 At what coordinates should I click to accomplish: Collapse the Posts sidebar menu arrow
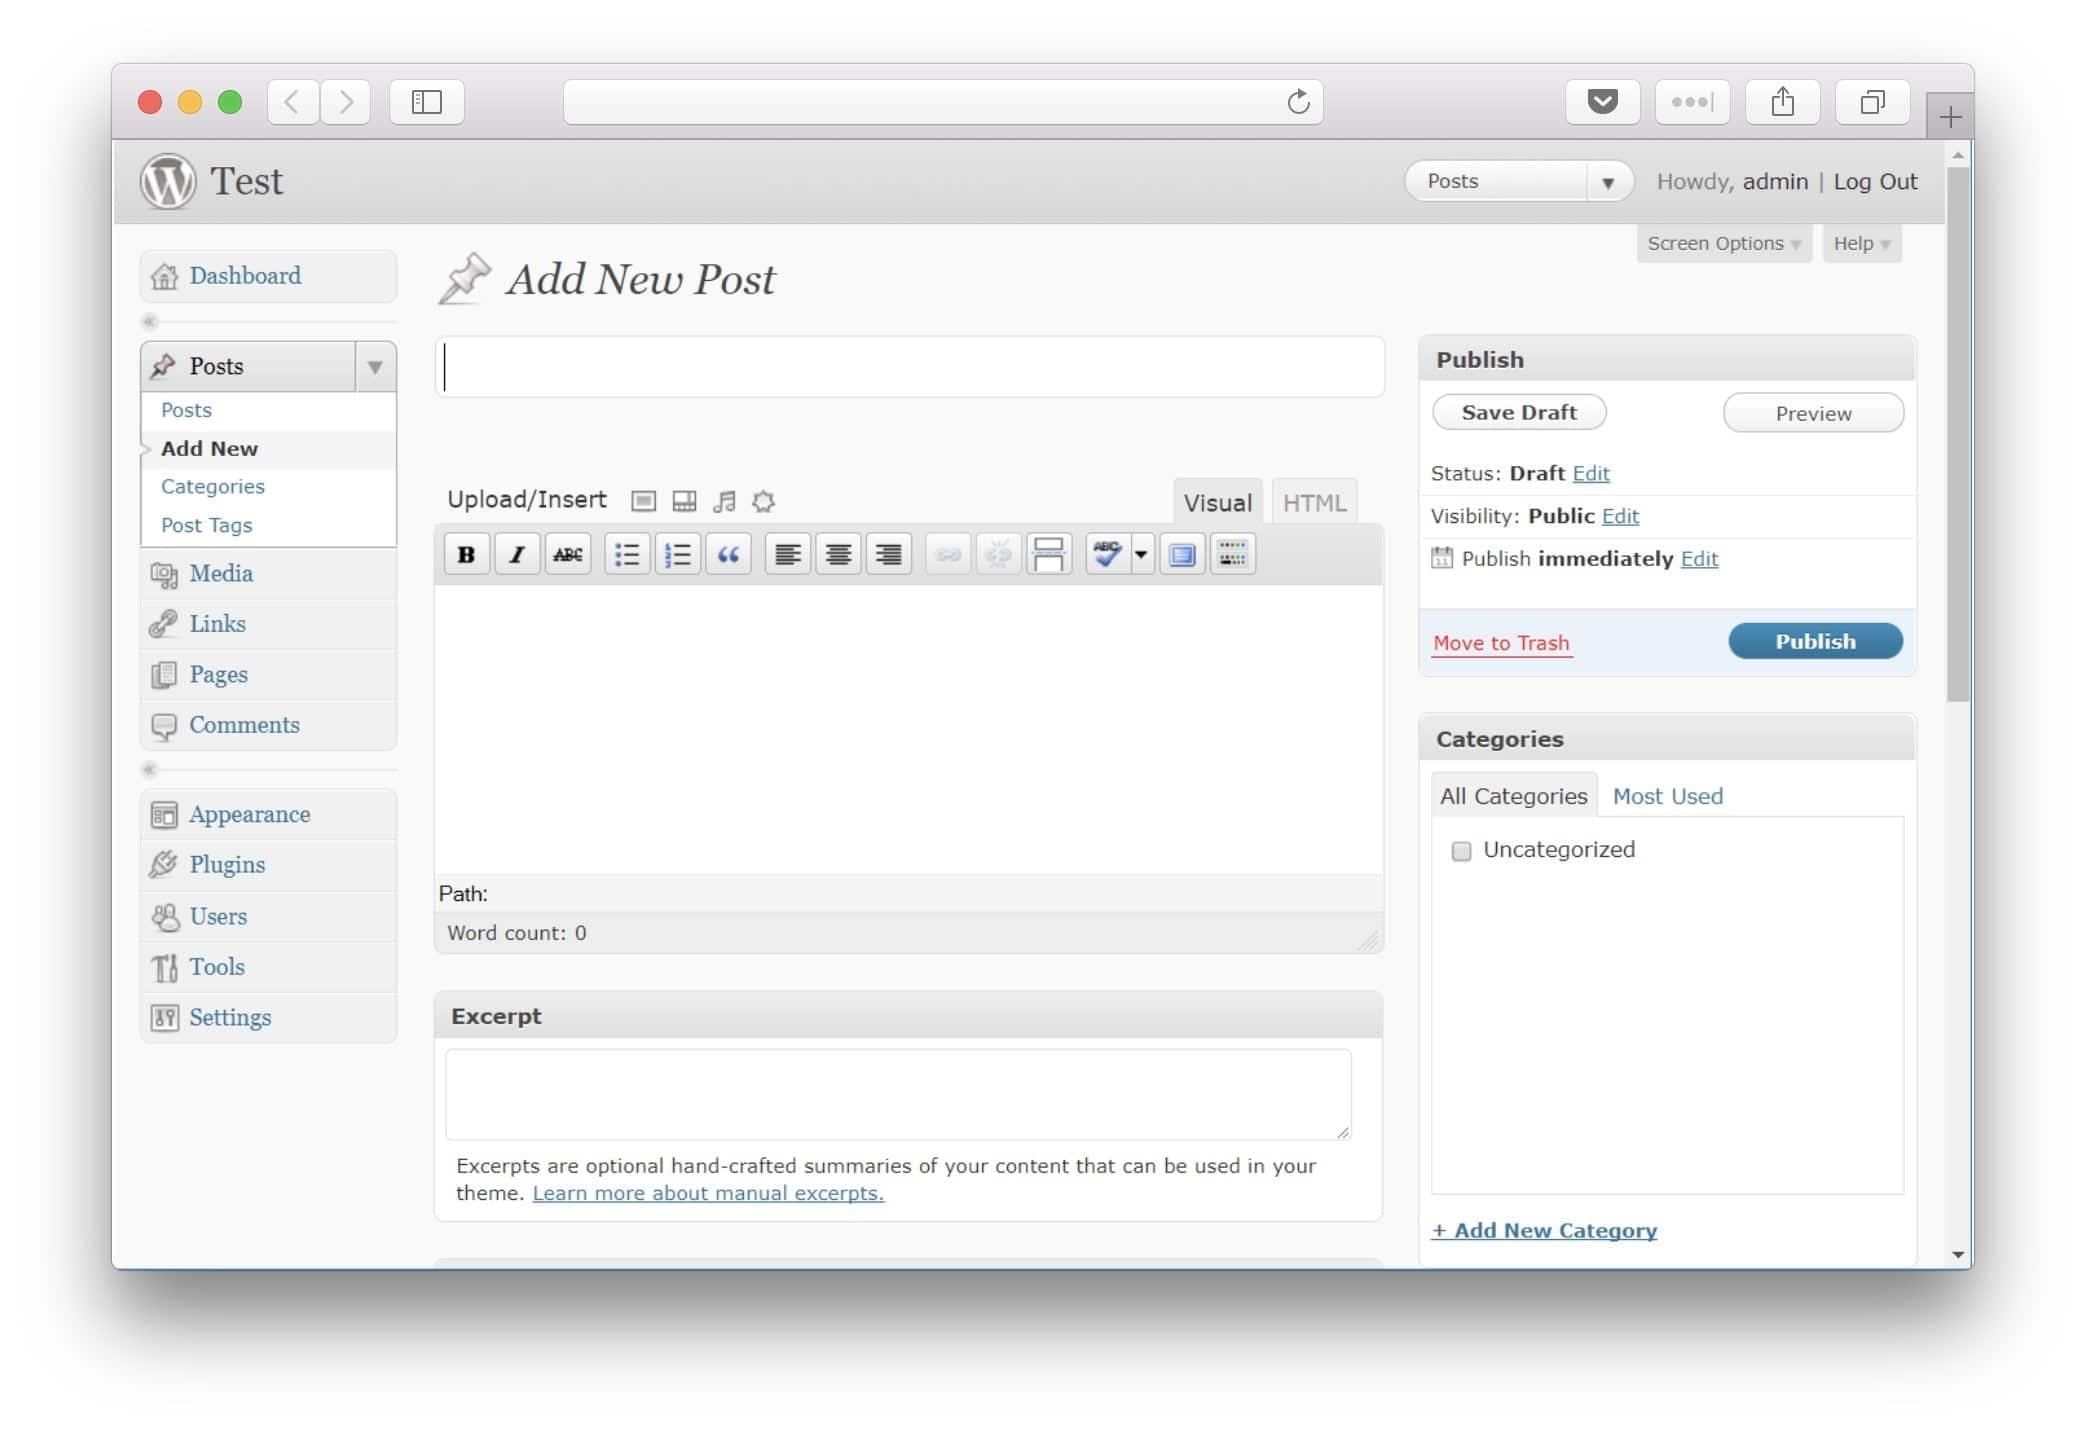[x=375, y=367]
